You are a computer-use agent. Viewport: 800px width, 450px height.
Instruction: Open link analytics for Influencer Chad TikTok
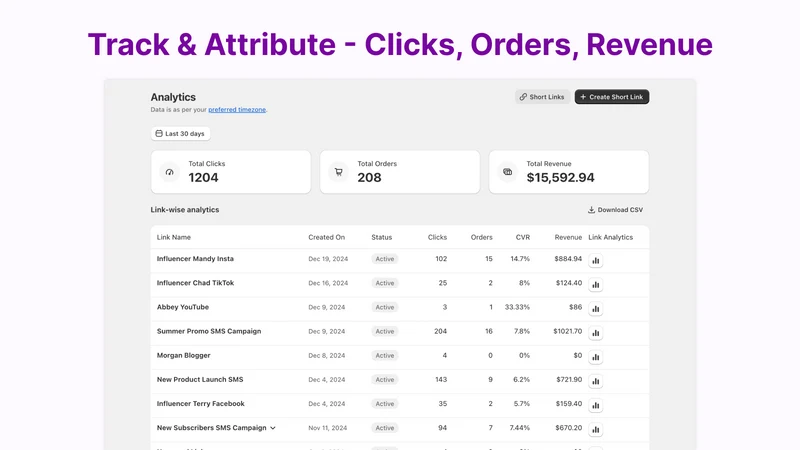pyautogui.click(x=595, y=284)
